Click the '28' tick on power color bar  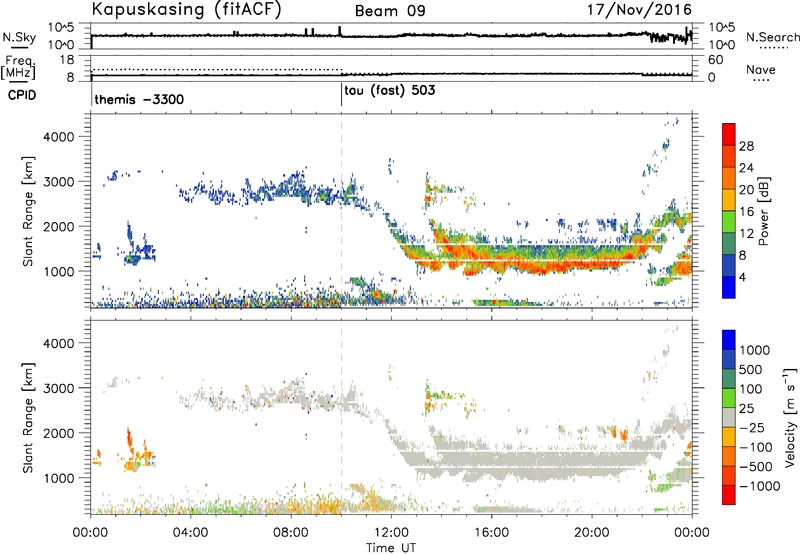point(746,146)
